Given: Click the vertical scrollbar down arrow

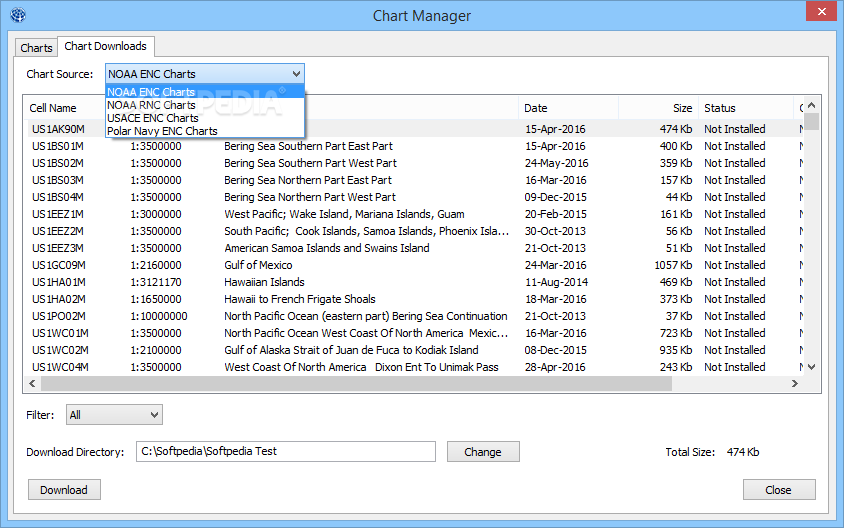Looking at the screenshot, I should (x=812, y=367).
